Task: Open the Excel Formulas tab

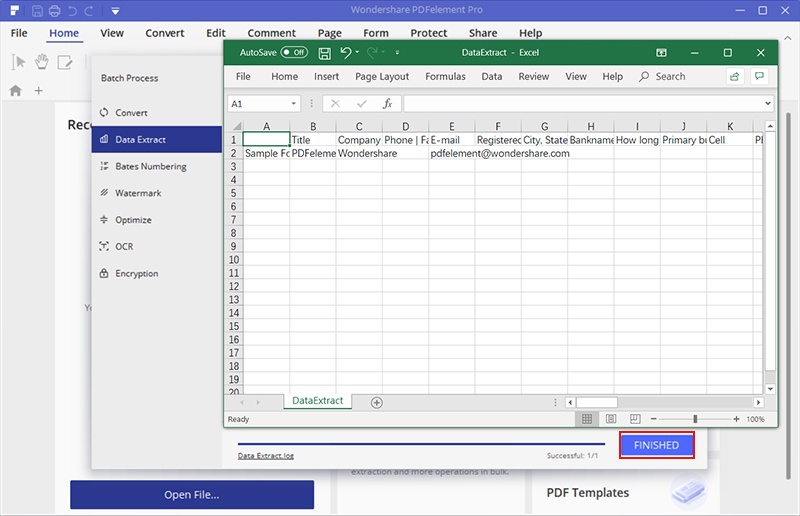Action: [x=445, y=77]
